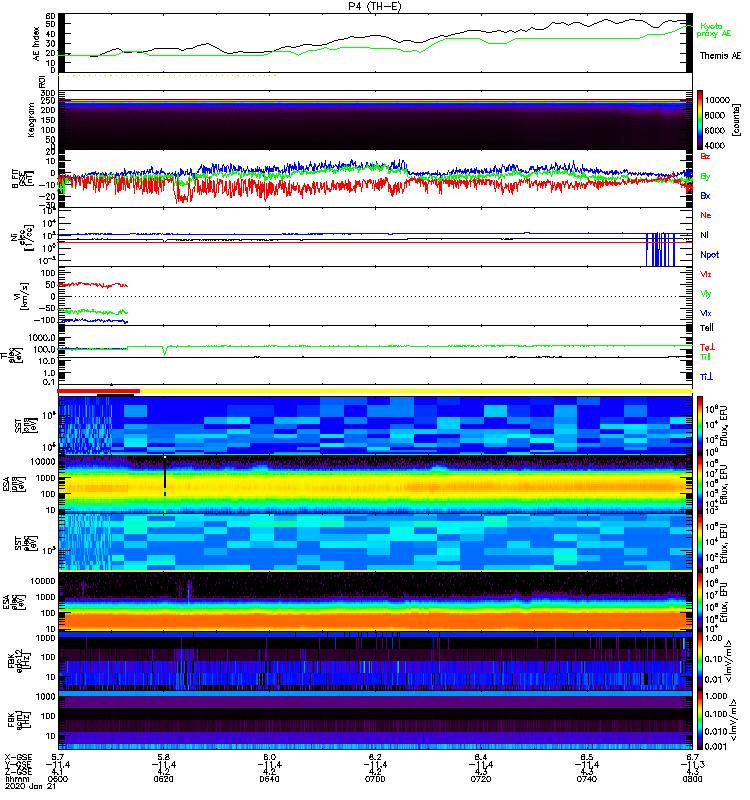Select the green Kyoto proxy AE legend label
The height and width of the screenshot is (800, 750).
[x=713, y=30]
